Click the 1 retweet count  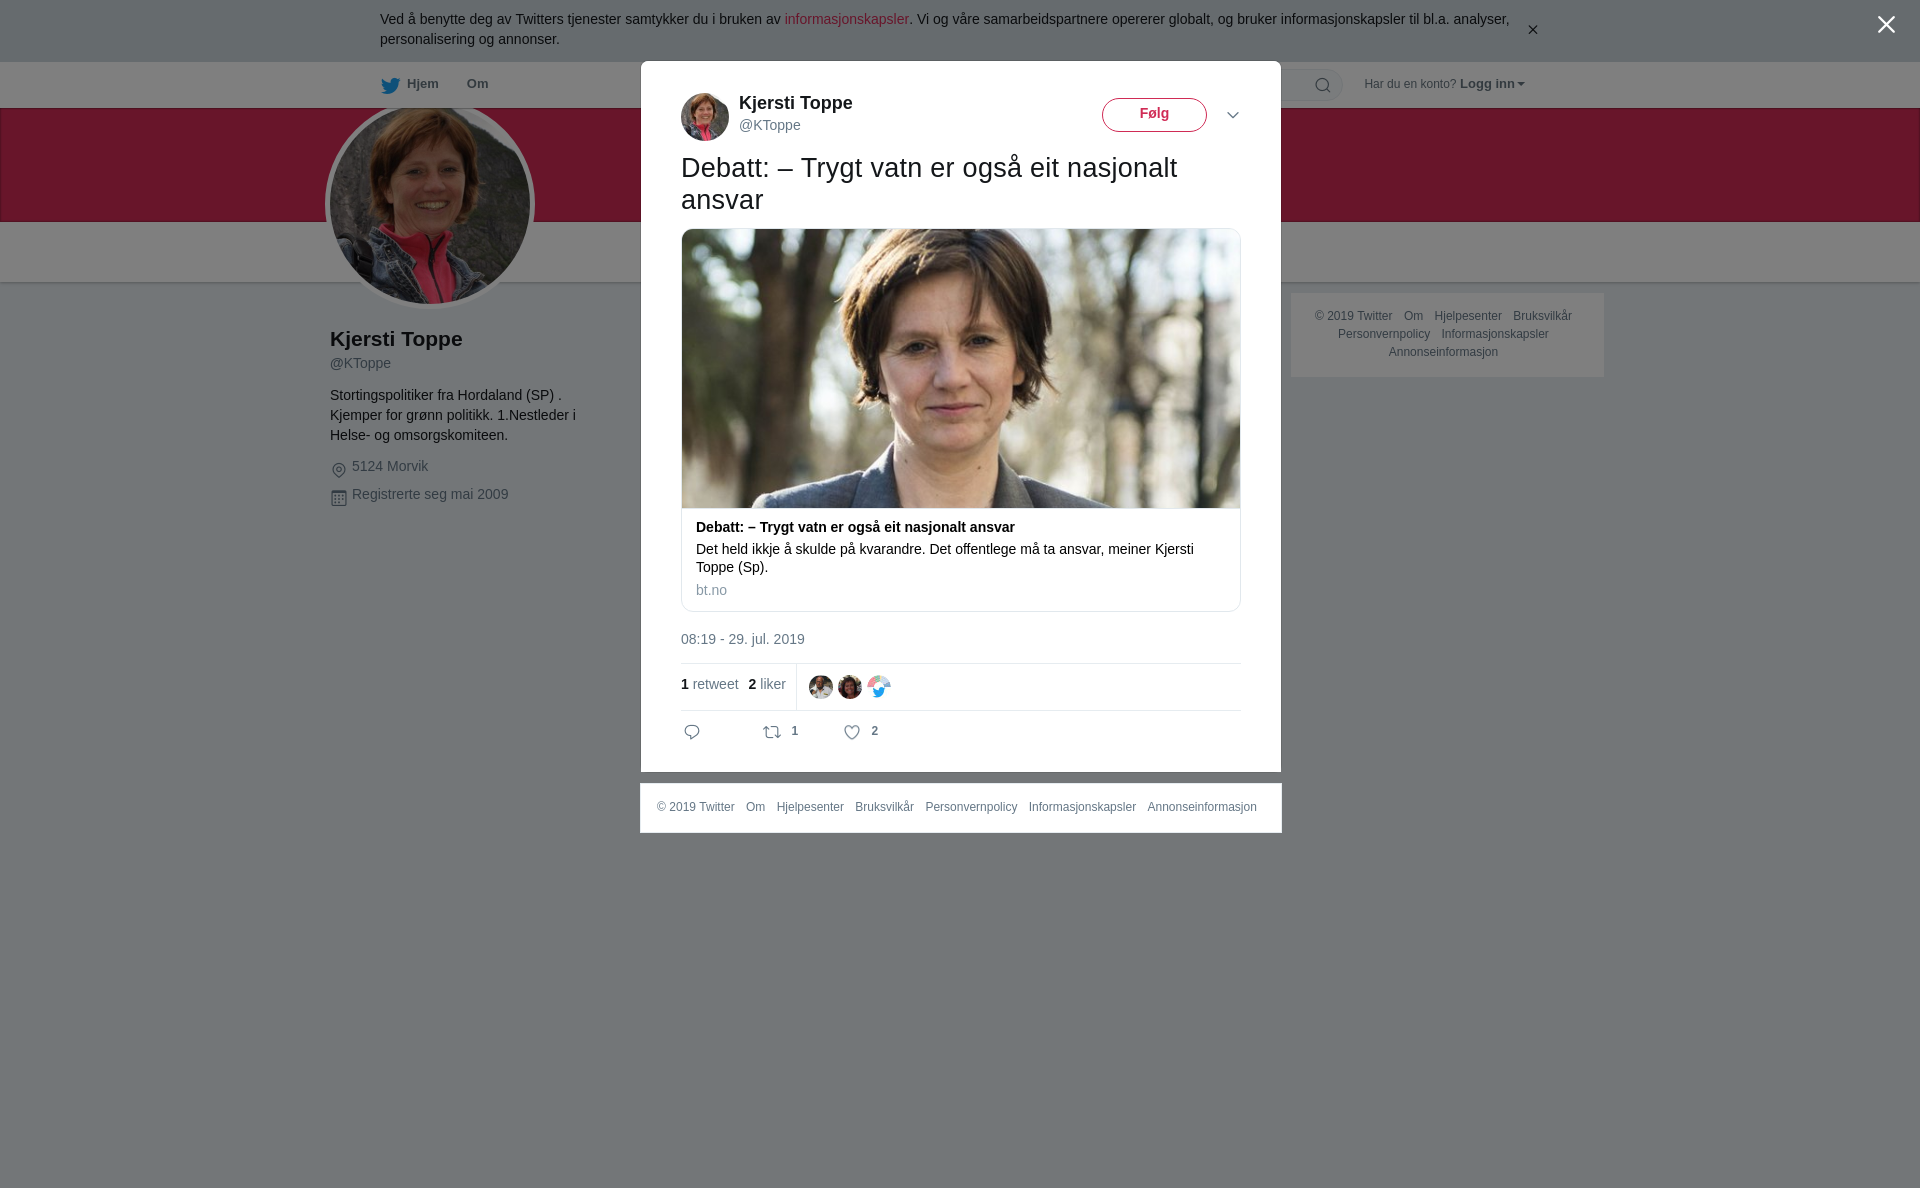point(709,684)
